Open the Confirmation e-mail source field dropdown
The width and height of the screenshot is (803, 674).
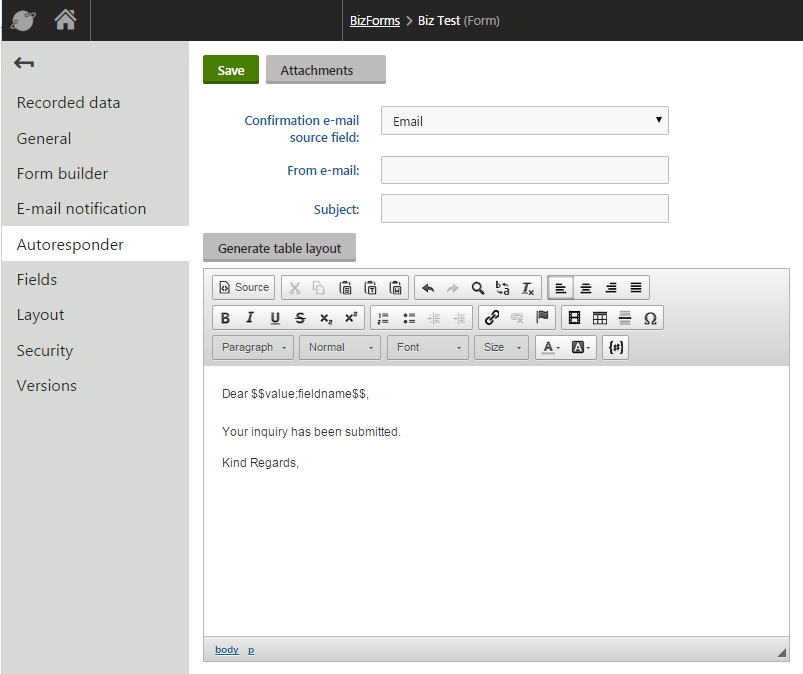[x=524, y=121]
